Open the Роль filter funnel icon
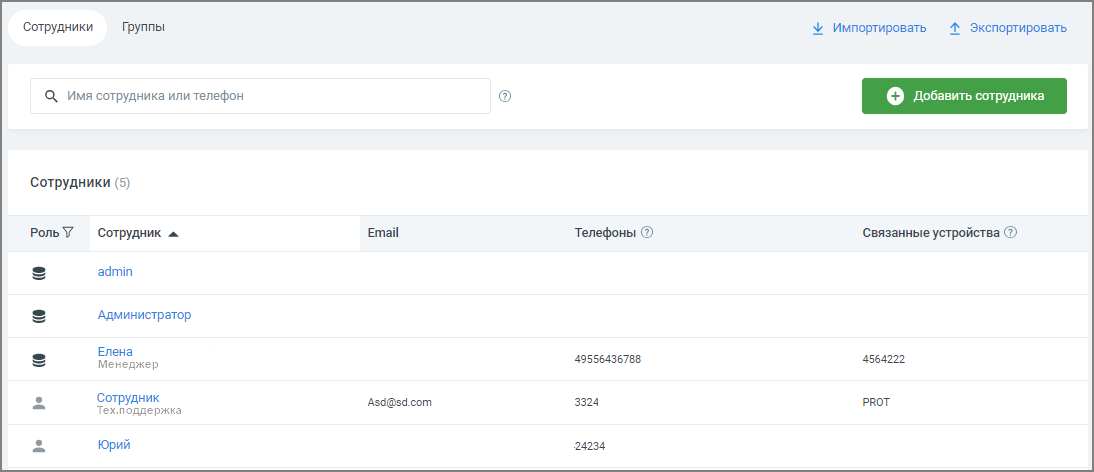1094x472 pixels. (68, 233)
